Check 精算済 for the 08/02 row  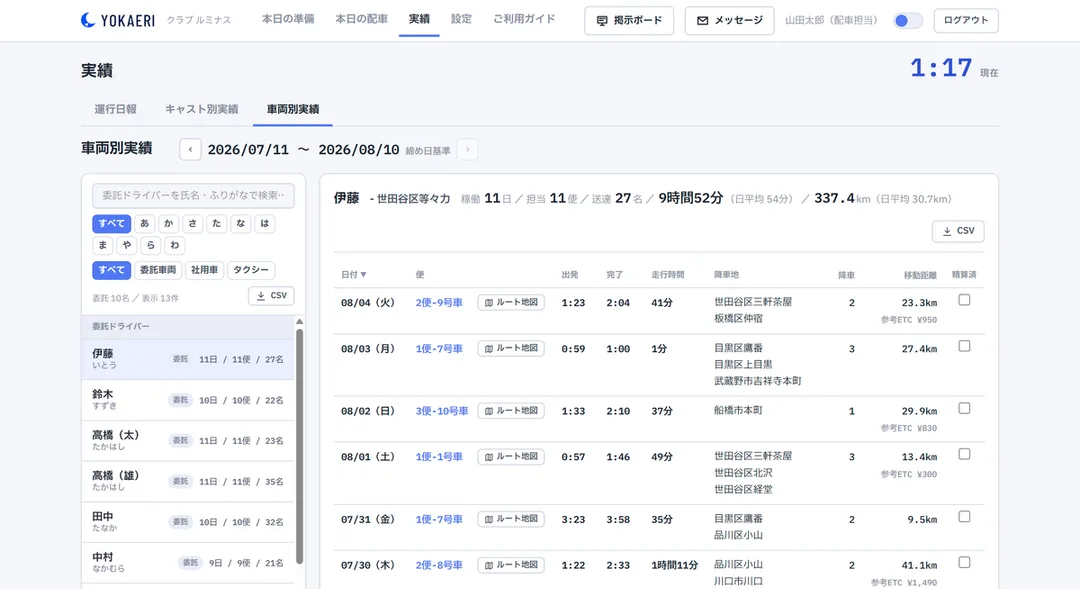tap(964, 409)
